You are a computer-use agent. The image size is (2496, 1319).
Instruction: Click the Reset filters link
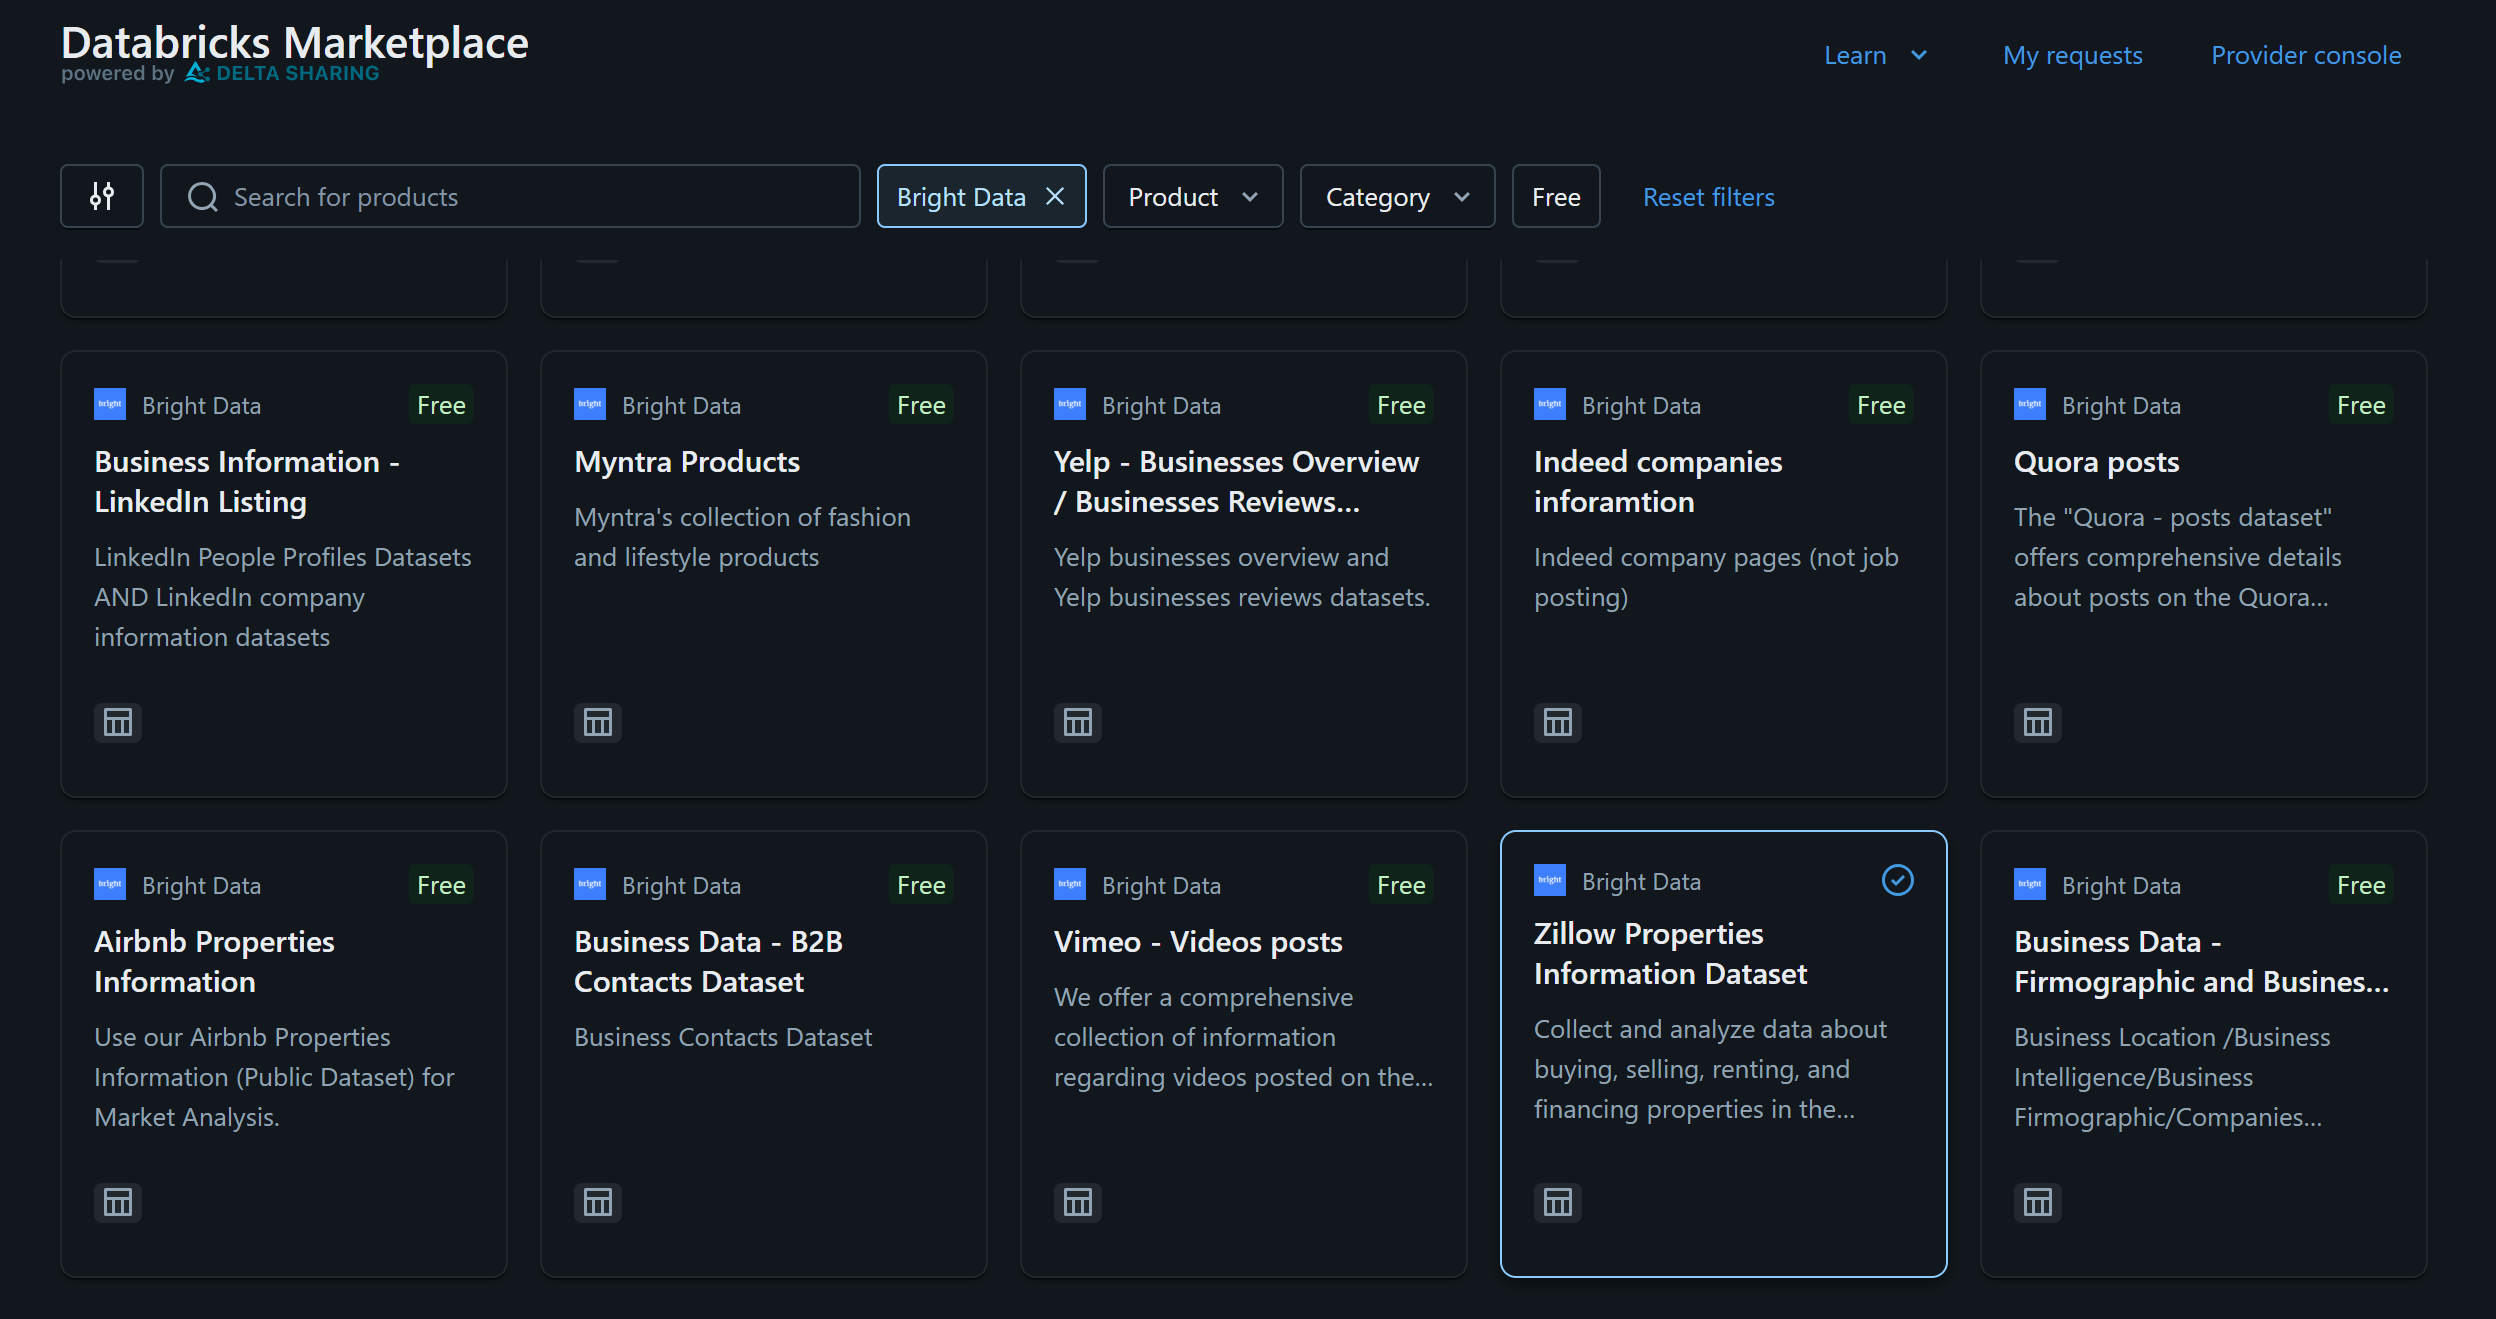point(1708,197)
